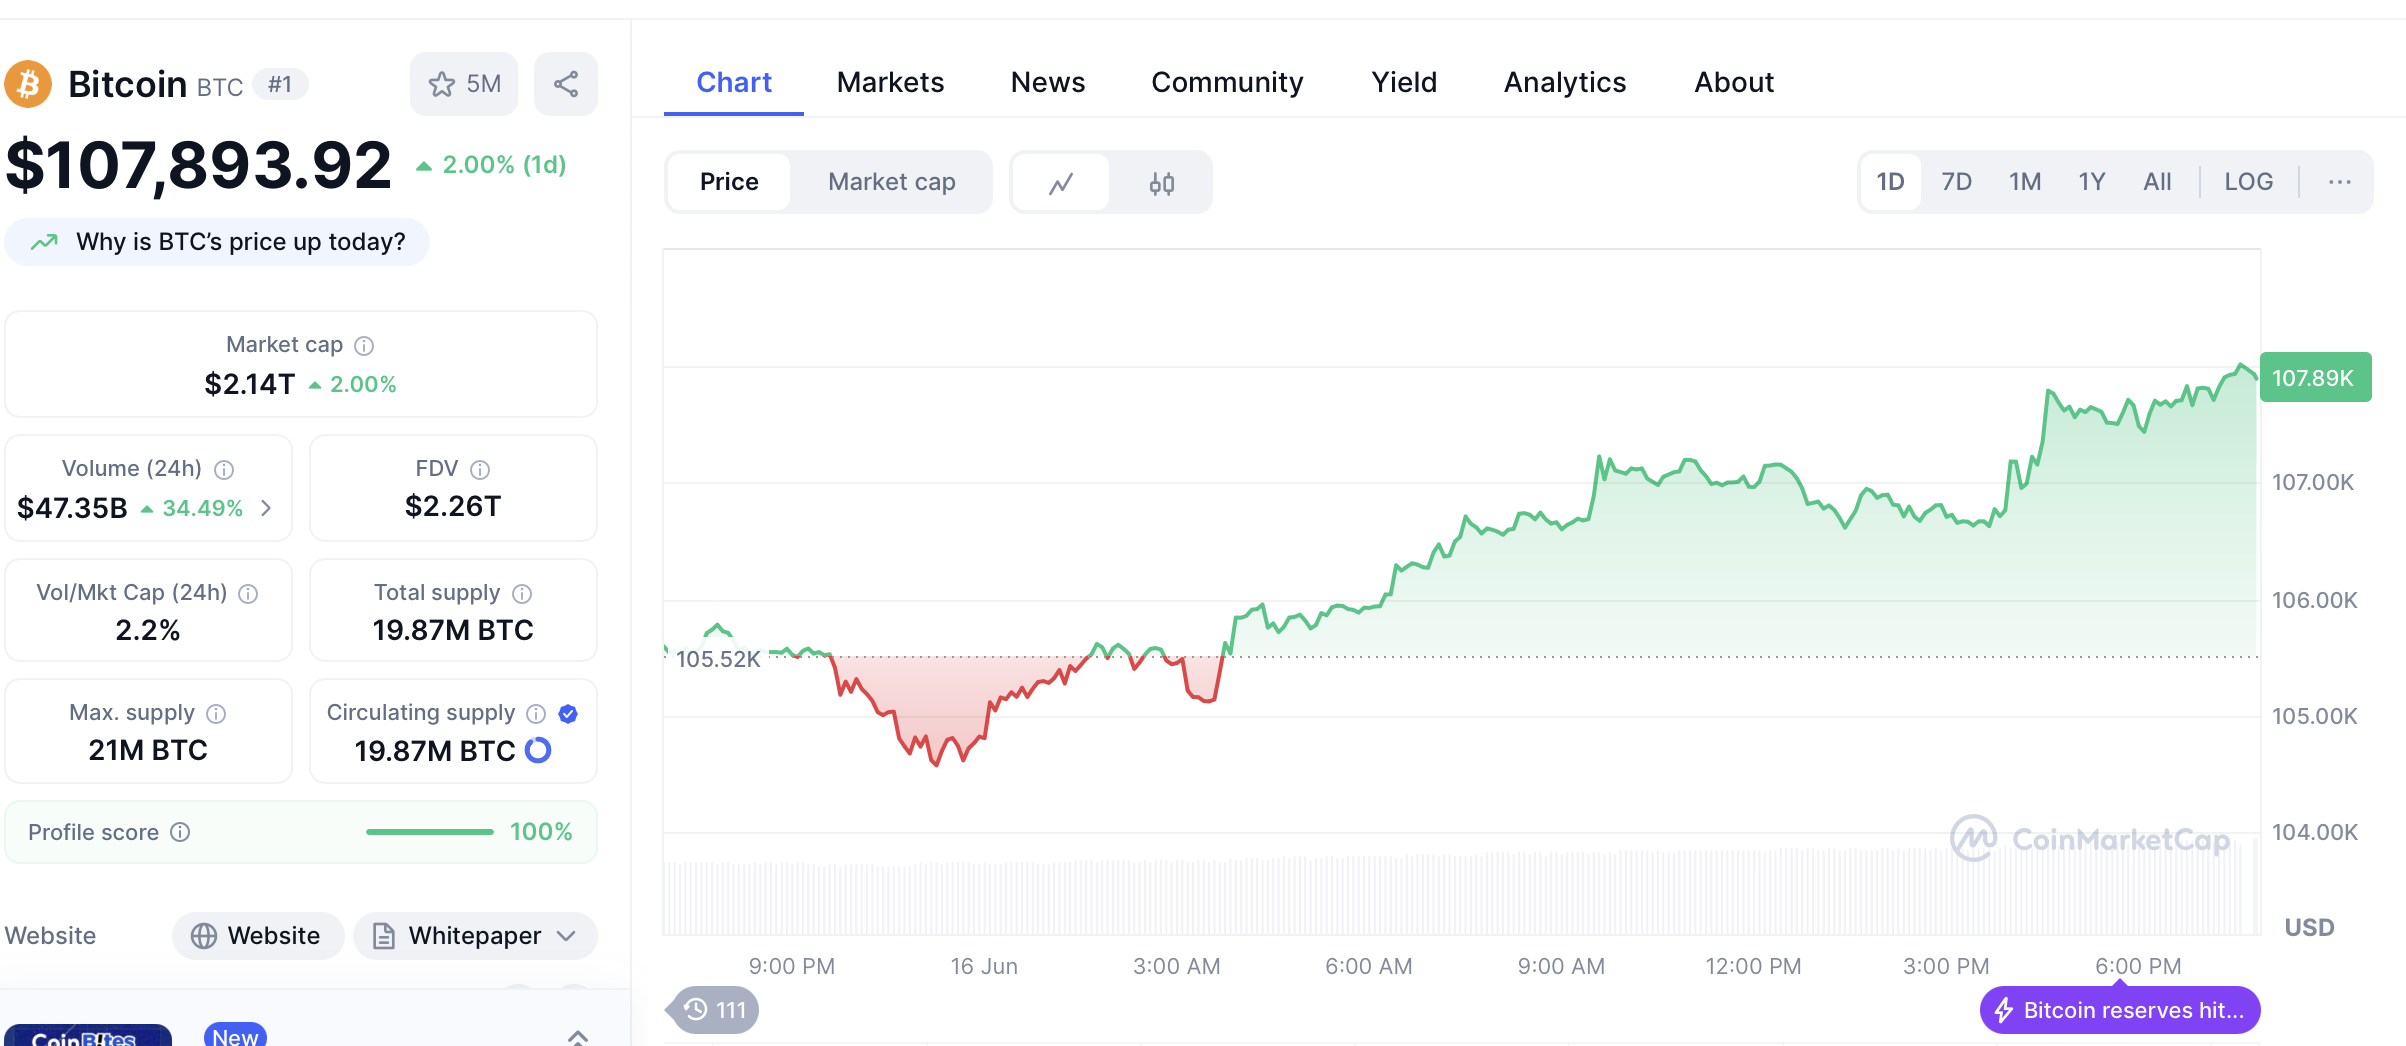Toggle the LOG scale option
The height and width of the screenshot is (1046, 2406).
coord(2248,182)
